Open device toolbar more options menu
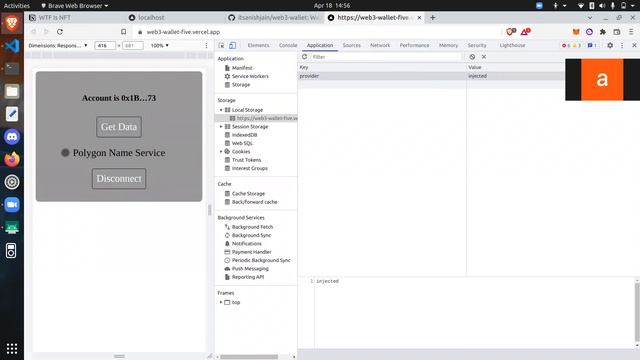640x360 pixels. point(206,45)
